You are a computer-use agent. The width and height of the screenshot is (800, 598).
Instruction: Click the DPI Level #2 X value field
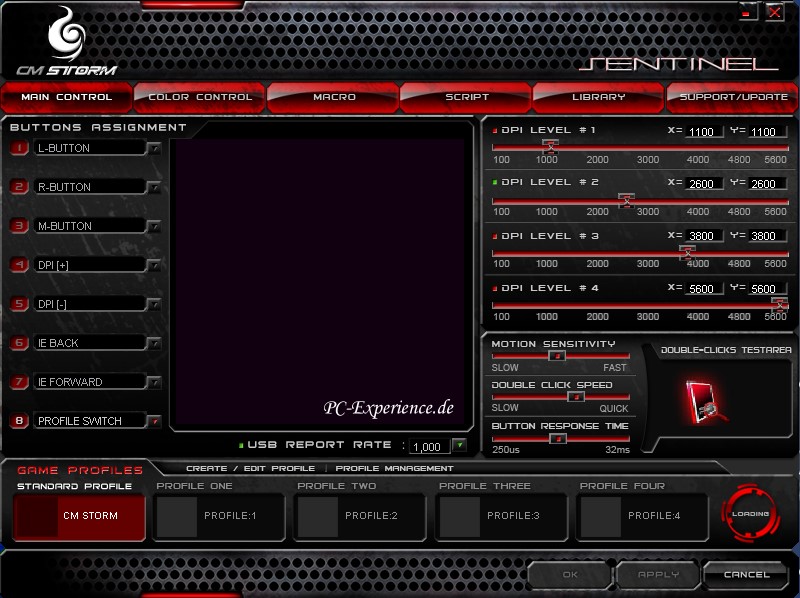(x=704, y=184)
